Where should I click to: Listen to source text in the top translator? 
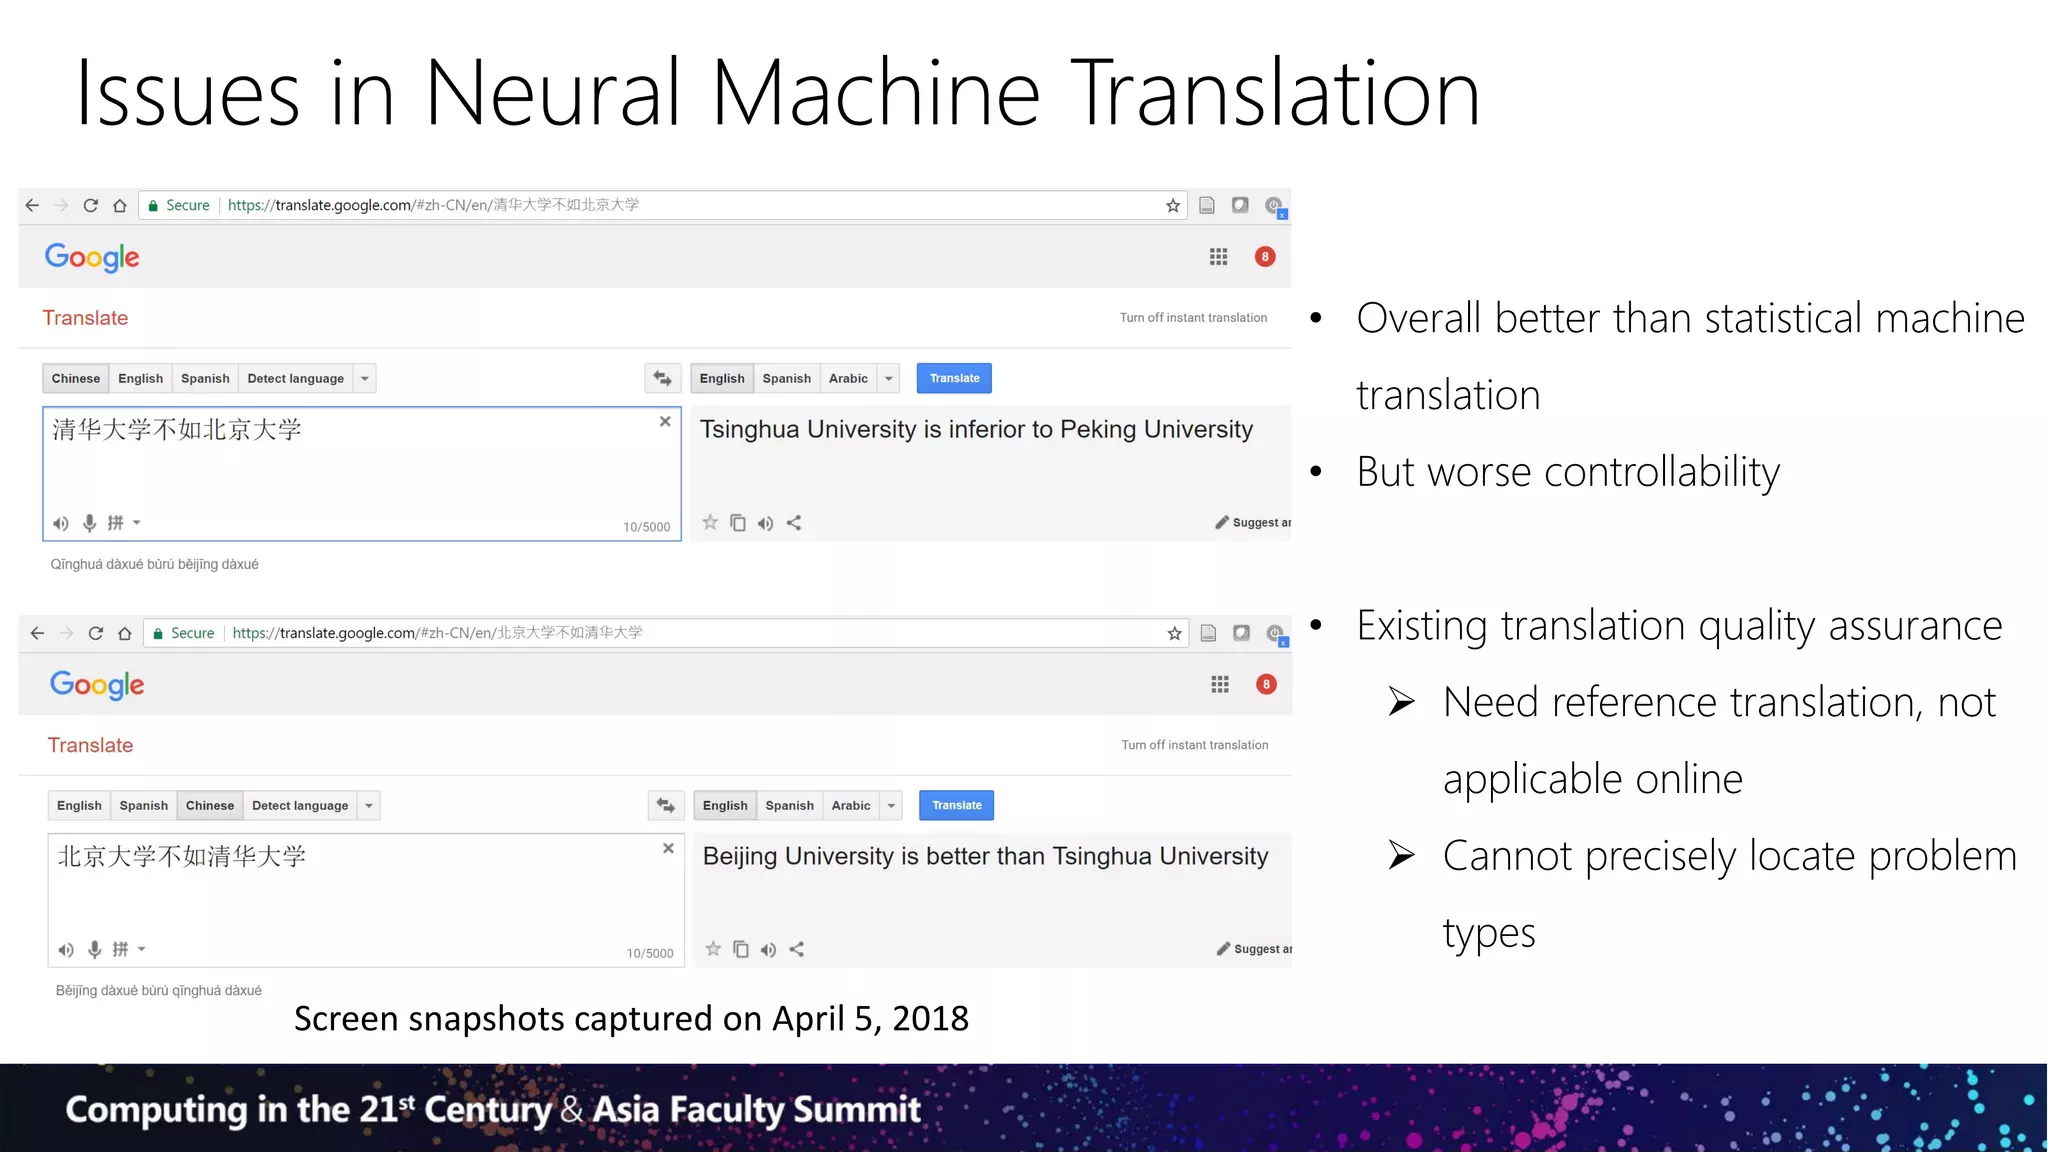pos(61,523)
